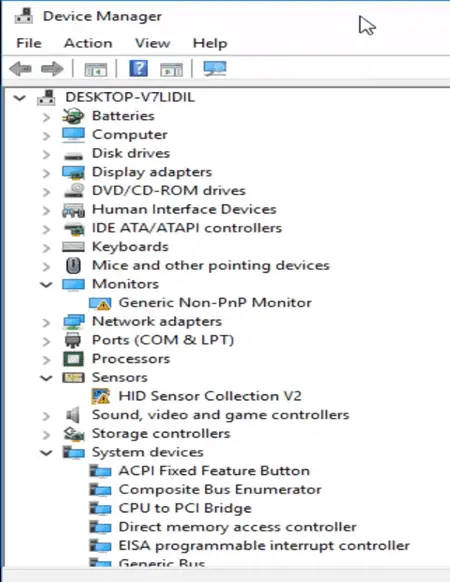450x582 pixels.
Task: Click the Keyboards category icon
Action: (73, 247)
